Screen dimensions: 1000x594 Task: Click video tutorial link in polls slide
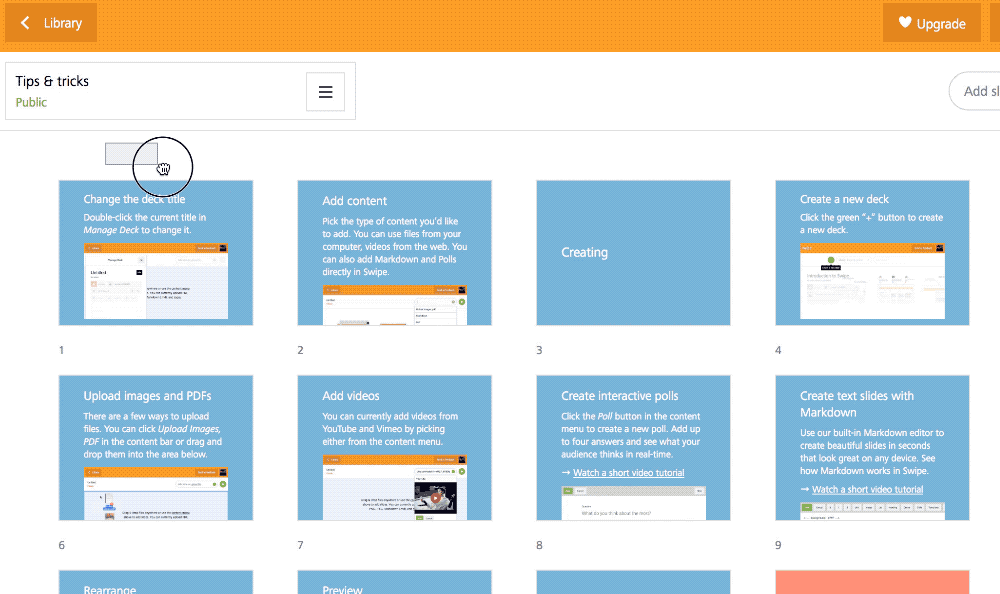pos(628,473)
